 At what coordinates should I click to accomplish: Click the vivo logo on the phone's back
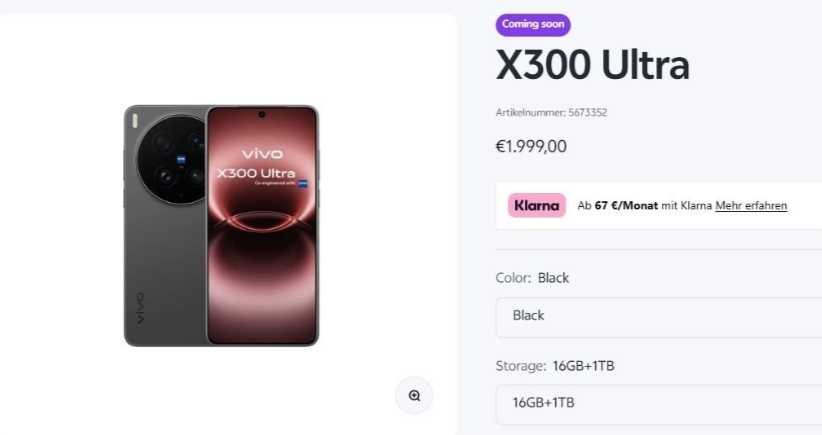pyautogui.click(x=139, y=308)
